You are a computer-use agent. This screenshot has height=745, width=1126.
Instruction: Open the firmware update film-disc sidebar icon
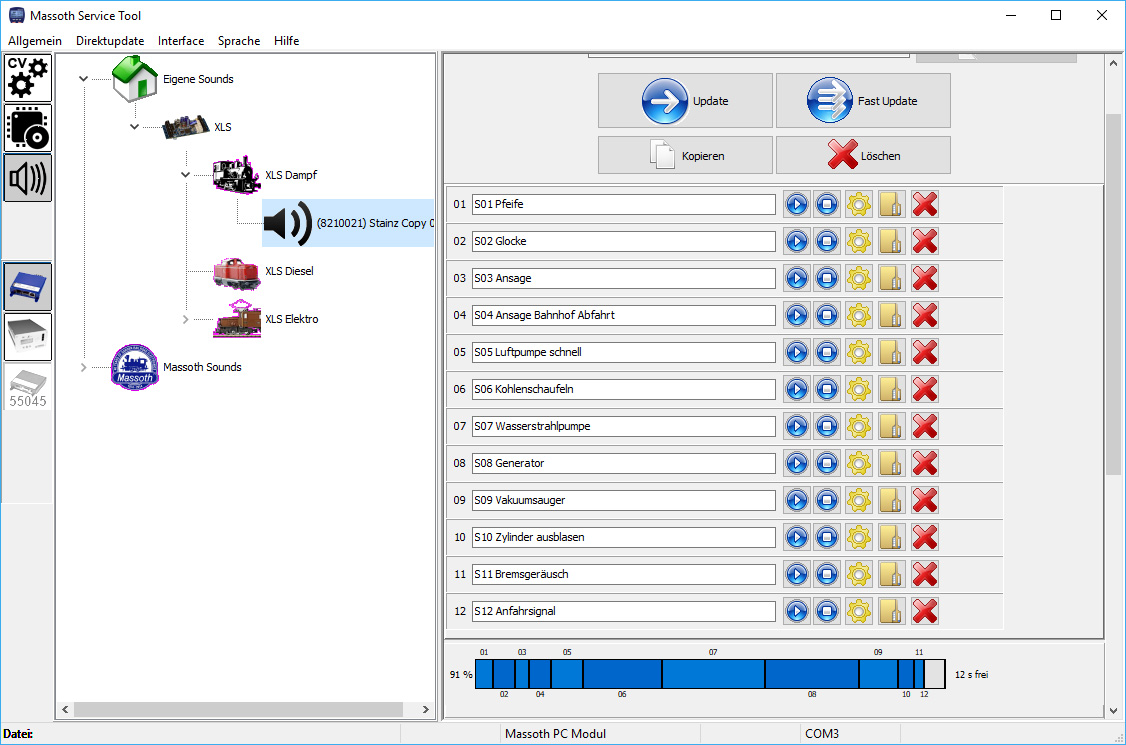(28, 128)
